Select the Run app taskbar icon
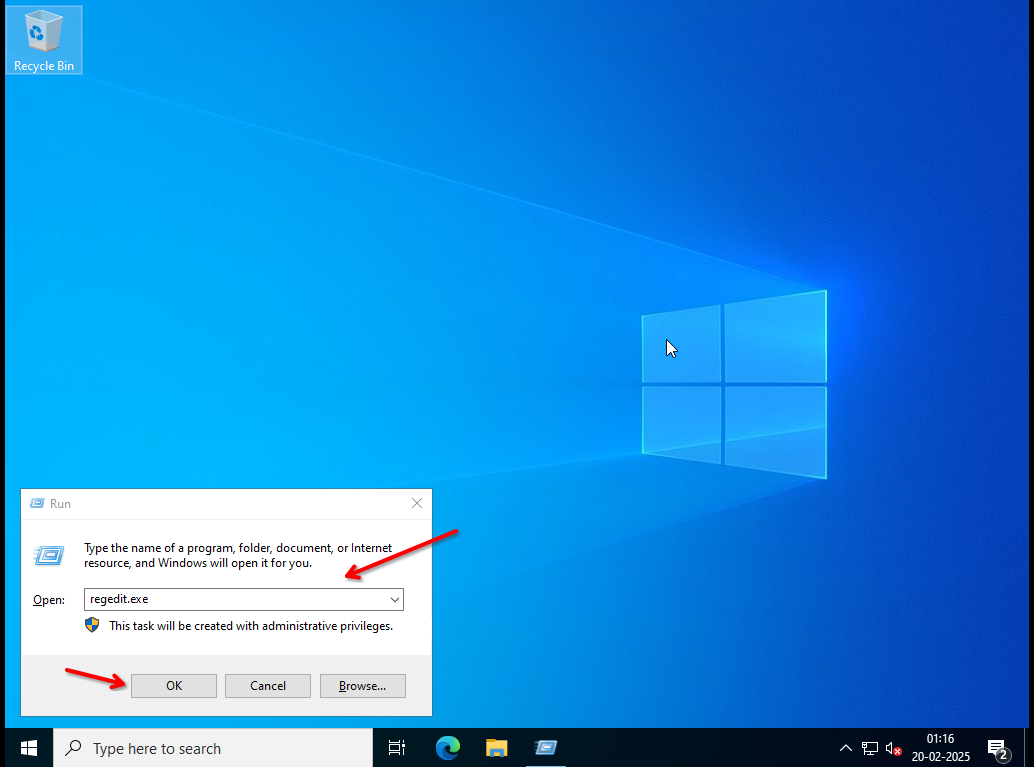Viewport: 1034px width, 767px height. (545, 748)
